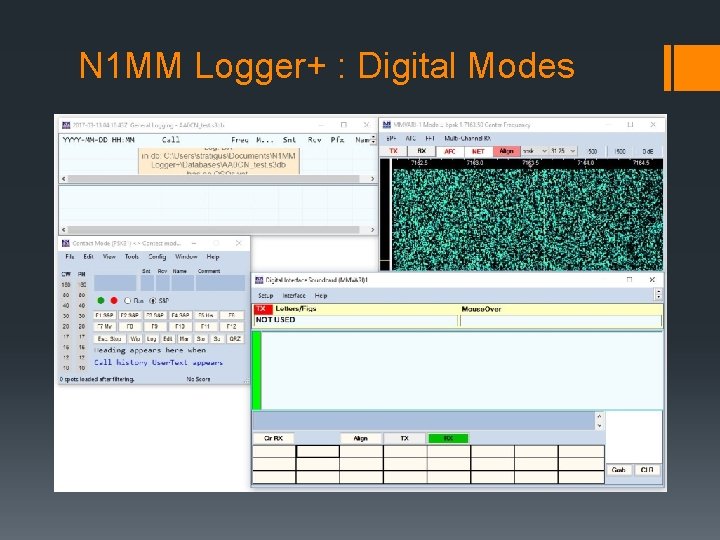The image size is (720, 540).
Task: Click the F1 S&P function key button
Action: tap(104, 315)
